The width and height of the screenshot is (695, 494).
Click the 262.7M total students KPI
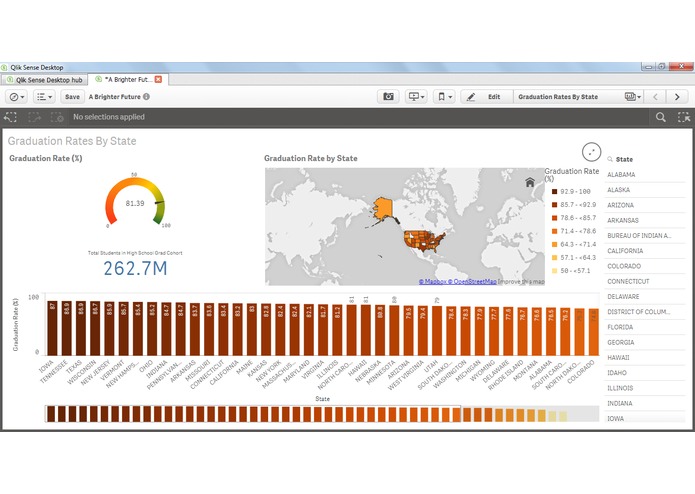point(135,268)
